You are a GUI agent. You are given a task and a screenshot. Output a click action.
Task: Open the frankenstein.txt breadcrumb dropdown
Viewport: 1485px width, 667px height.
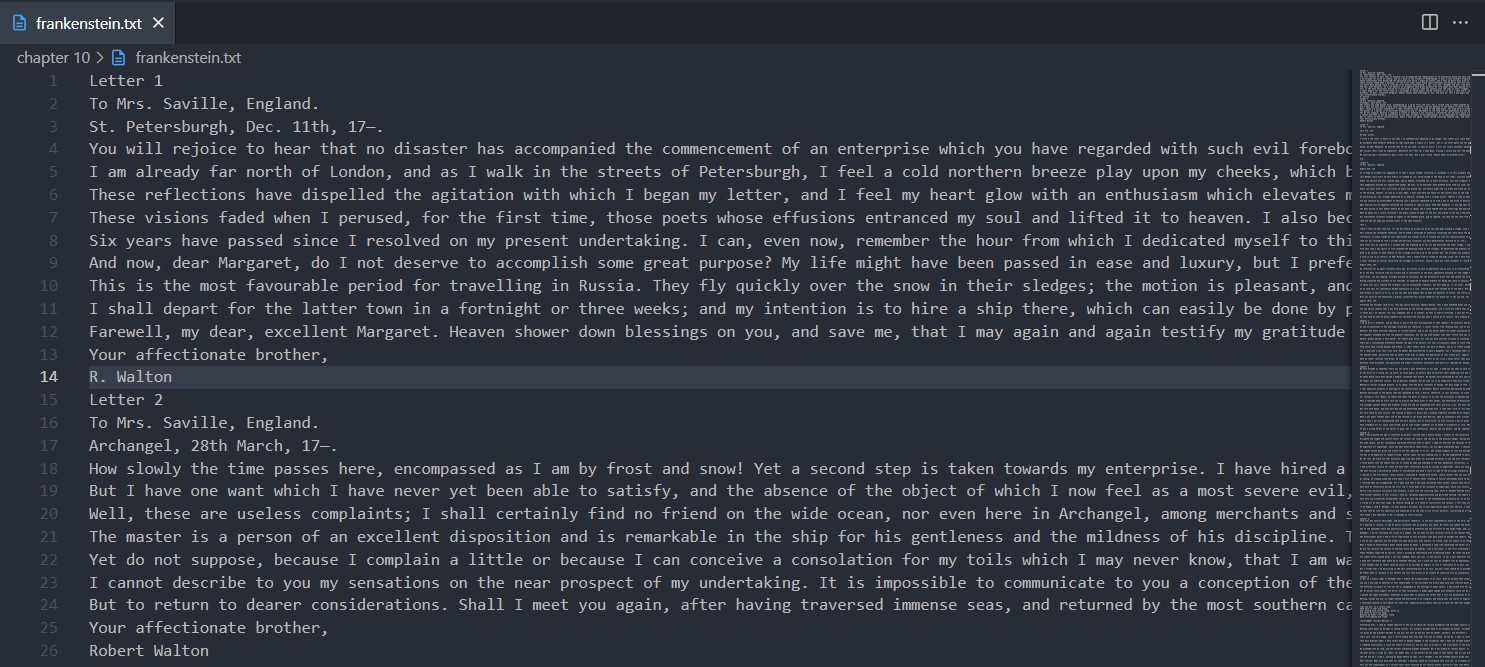187,58
